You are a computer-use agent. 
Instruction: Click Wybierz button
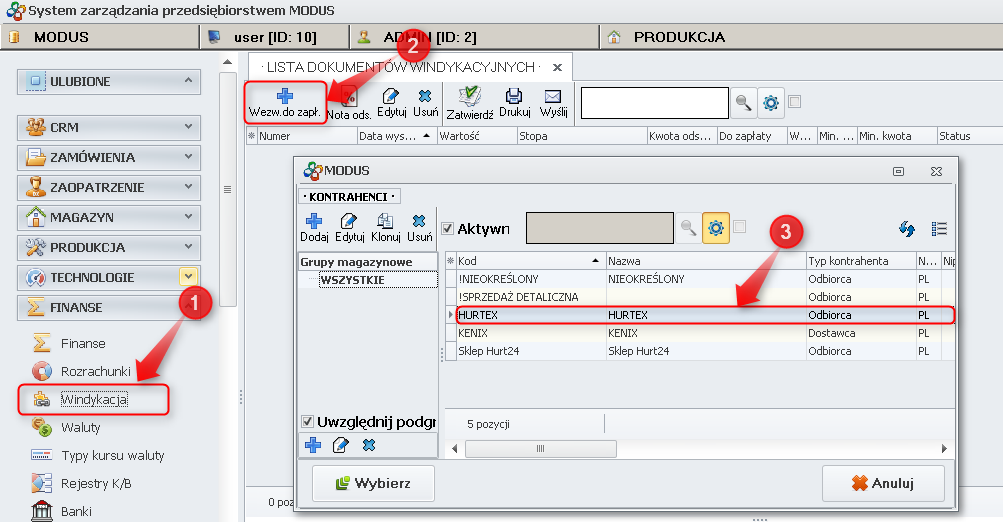374,484
